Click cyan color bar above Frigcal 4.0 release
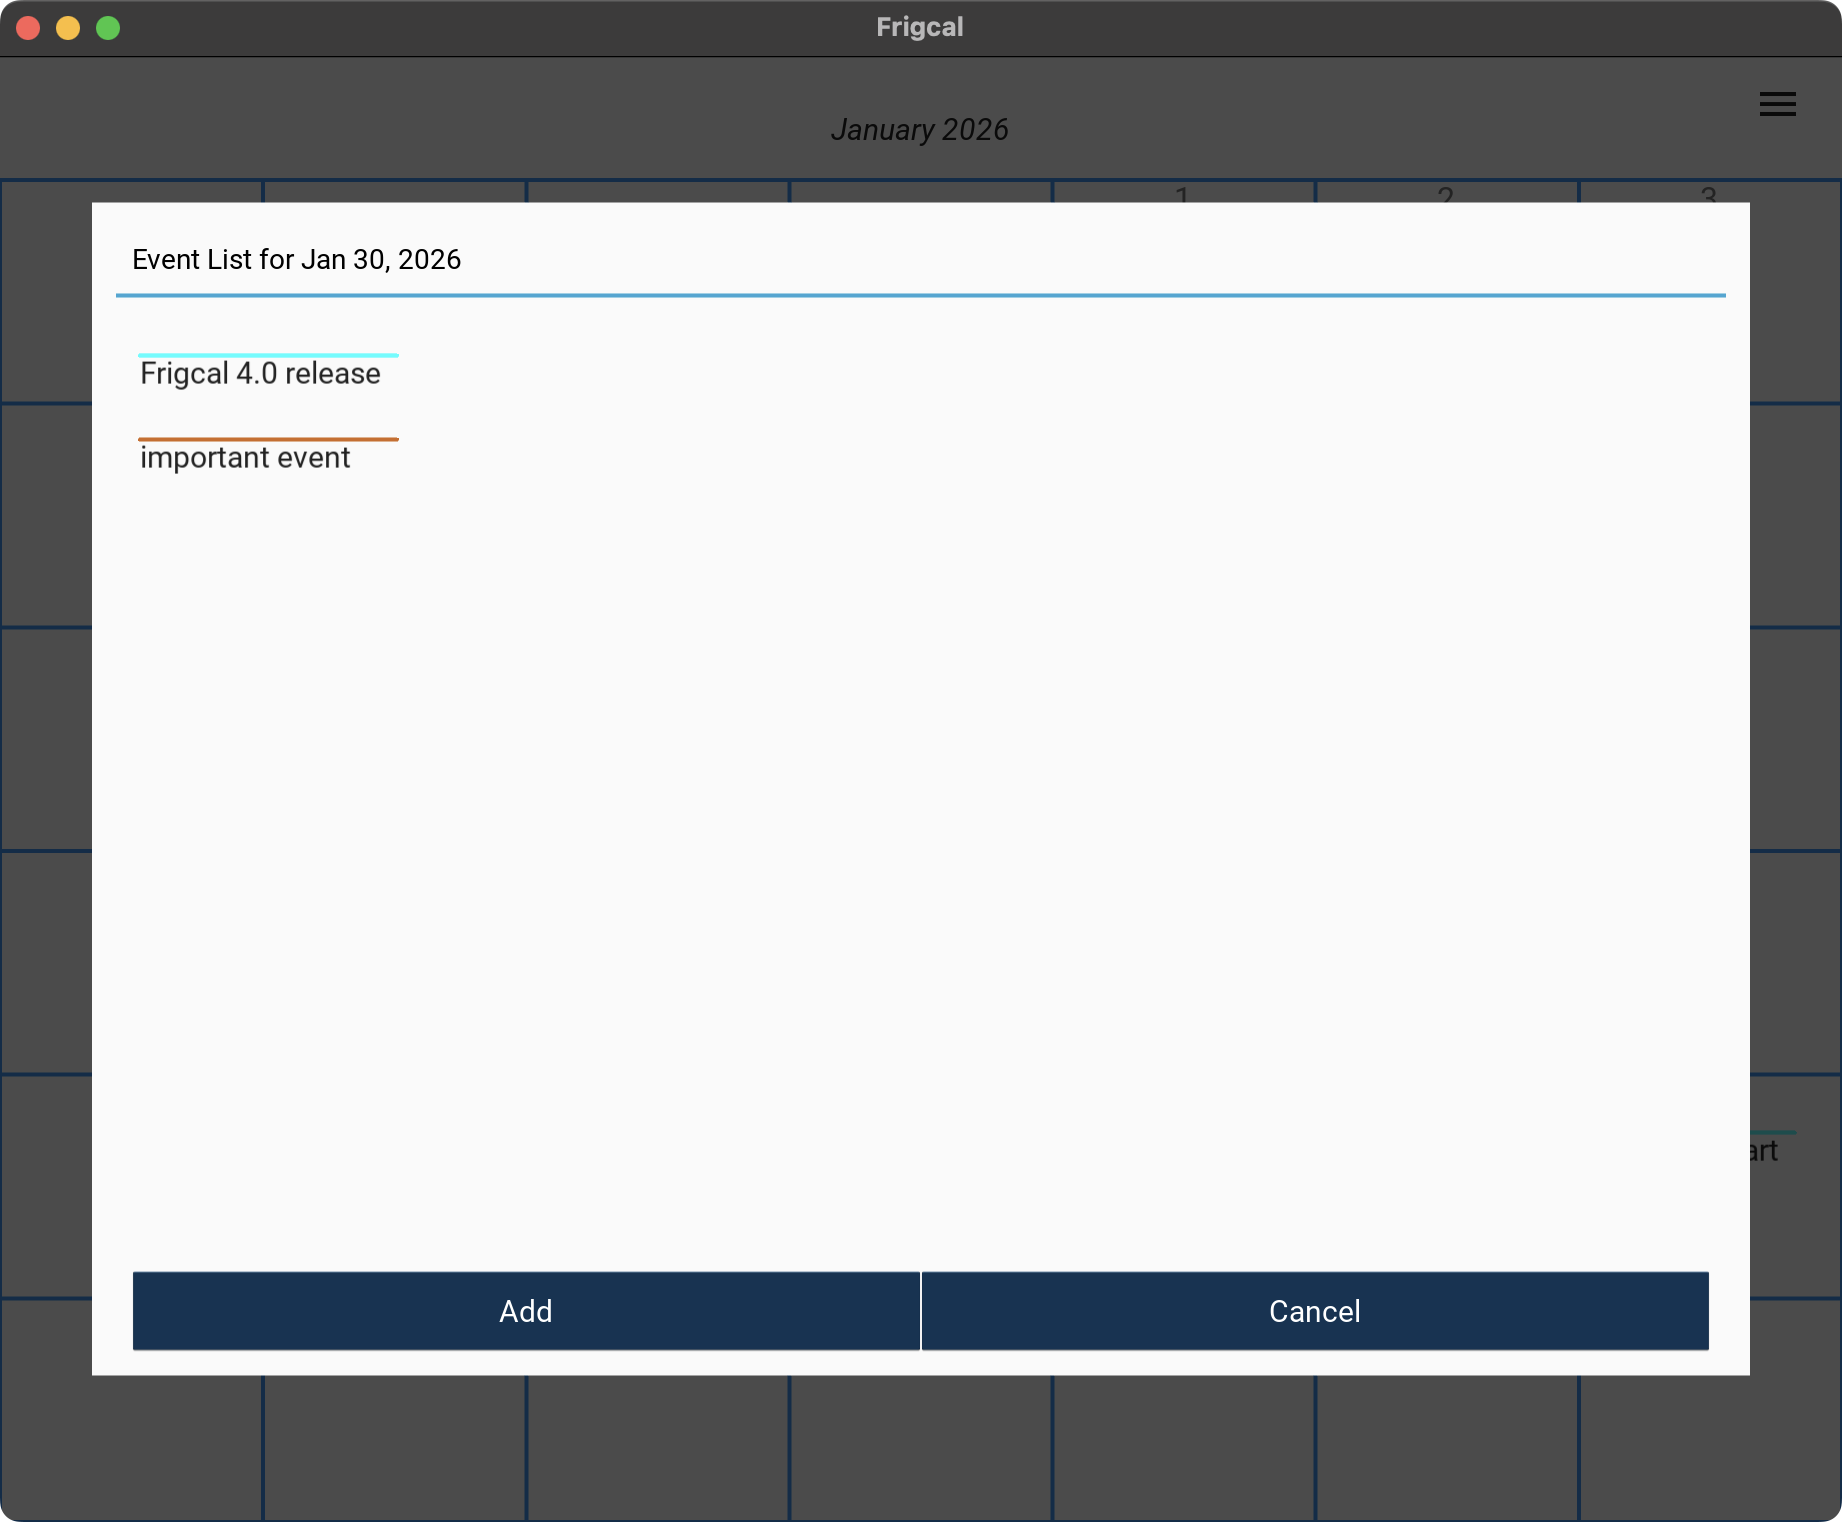Screen dimensions: 1842x1522 point(268,355)
